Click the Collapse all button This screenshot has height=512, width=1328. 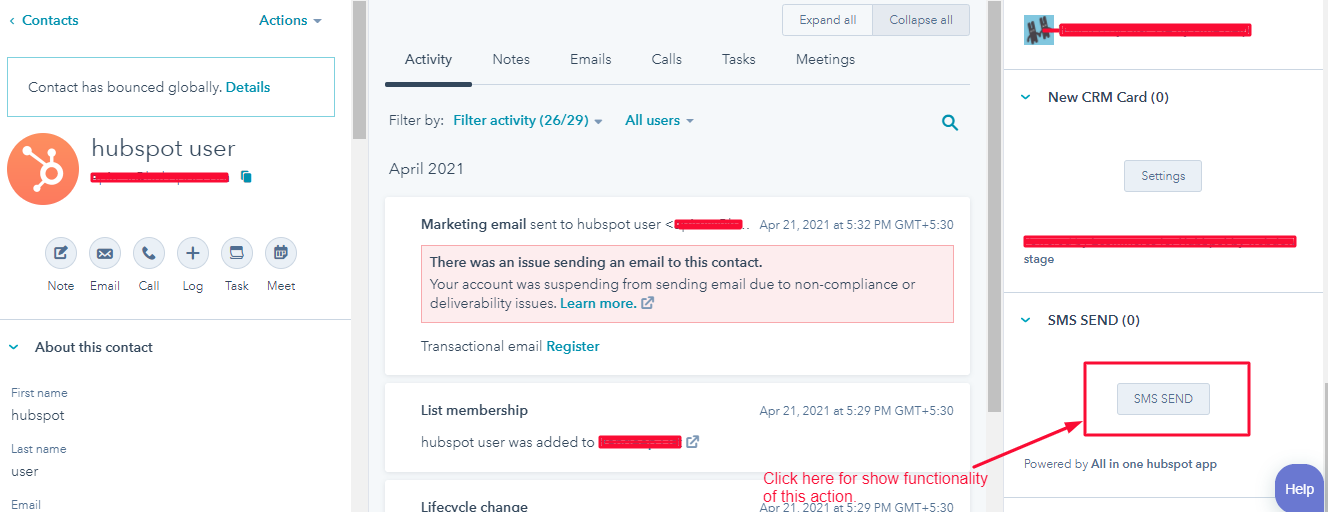click(921, 20)
